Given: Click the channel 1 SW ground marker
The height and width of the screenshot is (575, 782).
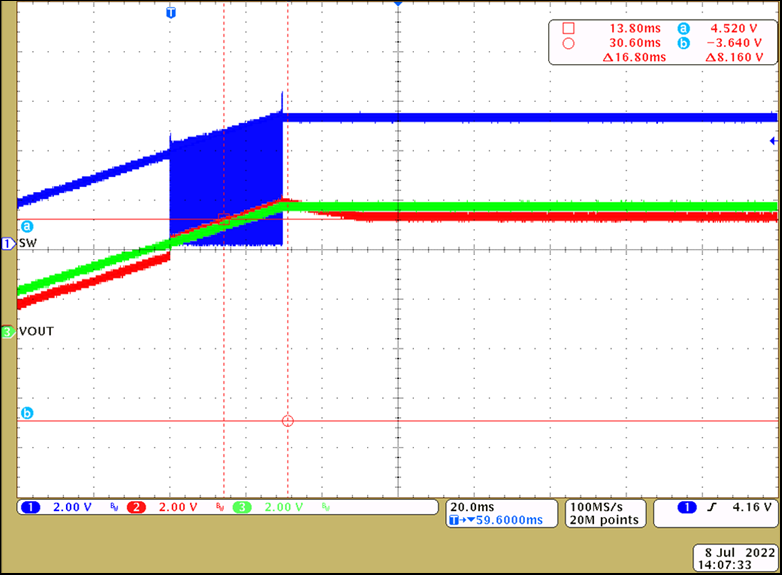Looking at the screenshot, I should (9, 244).
